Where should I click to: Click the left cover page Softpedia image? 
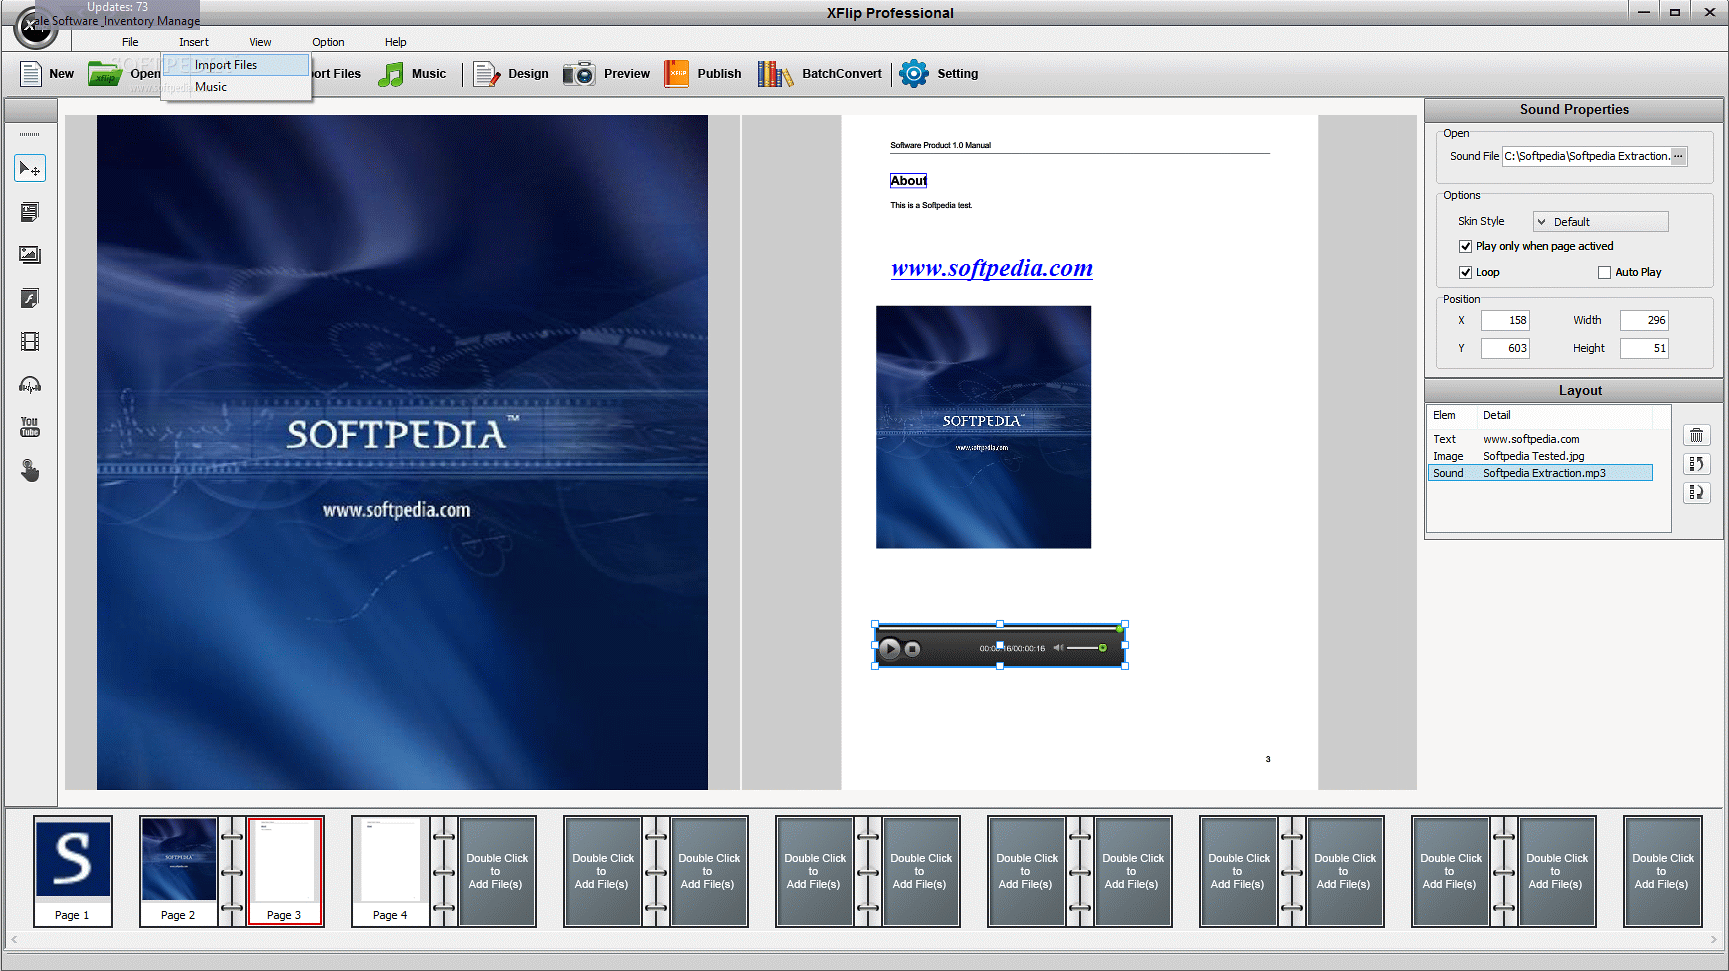[x=402, y=452]
